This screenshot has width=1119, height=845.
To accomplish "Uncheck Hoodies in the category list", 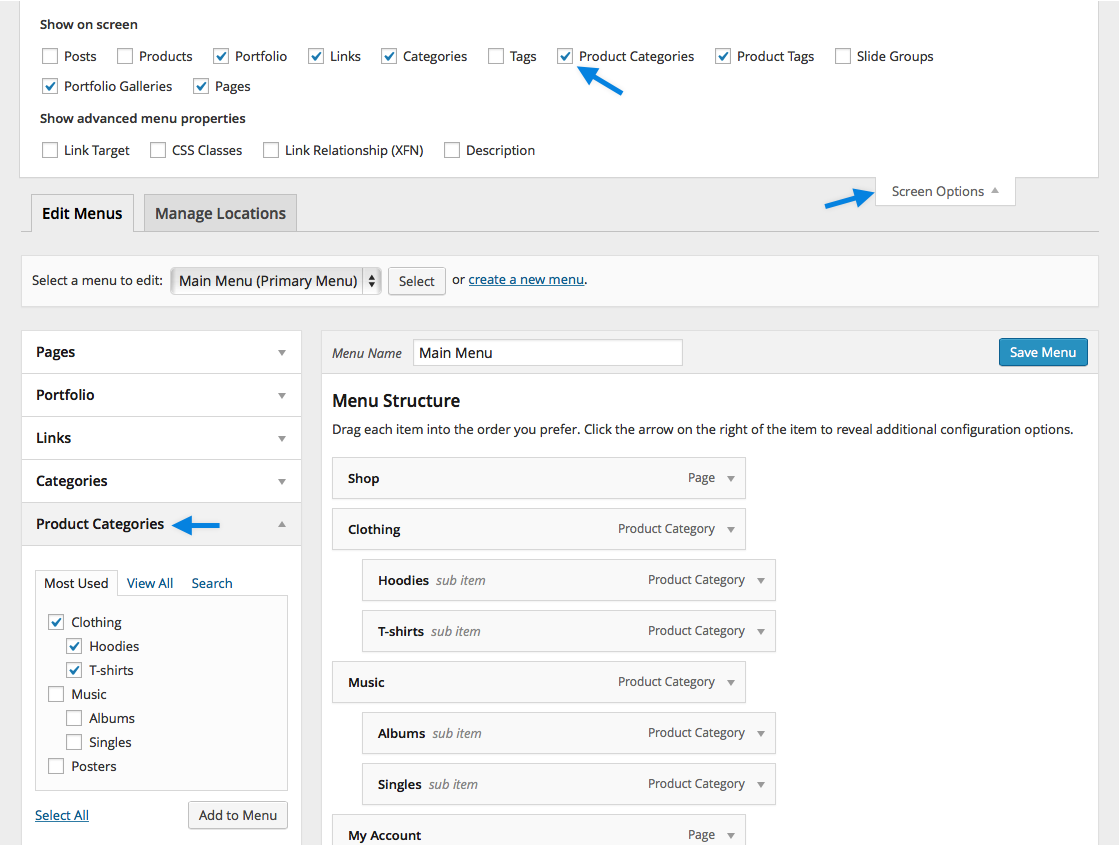I will [x=74, y=647].
